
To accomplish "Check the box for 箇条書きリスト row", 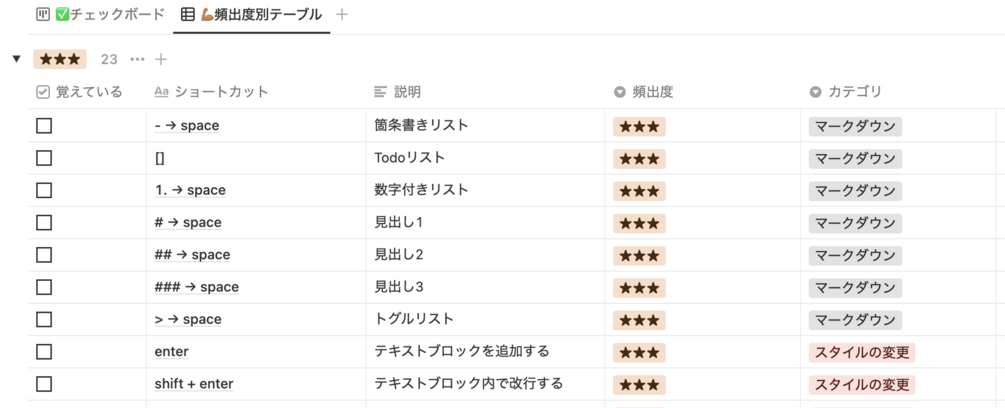I will [44, 126].
